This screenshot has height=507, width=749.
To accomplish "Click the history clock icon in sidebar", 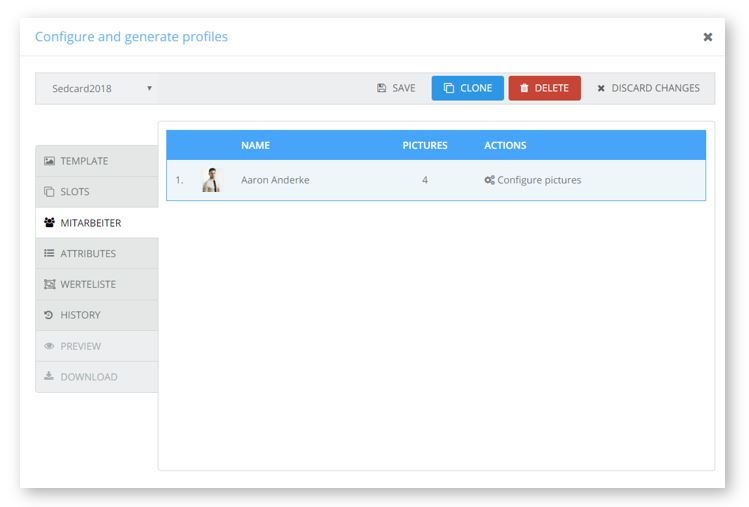I will pos(49,315).
